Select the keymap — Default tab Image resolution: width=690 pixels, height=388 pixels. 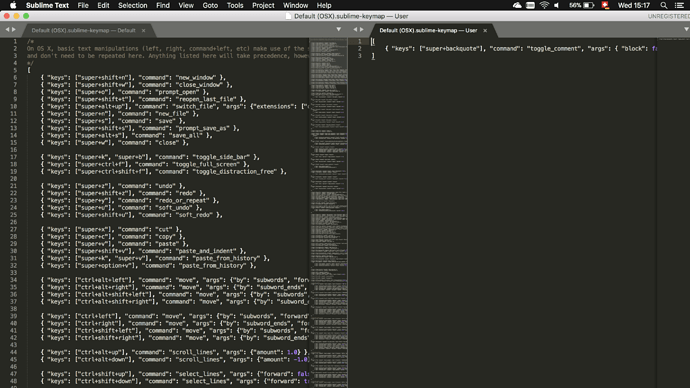coord(83,30)
